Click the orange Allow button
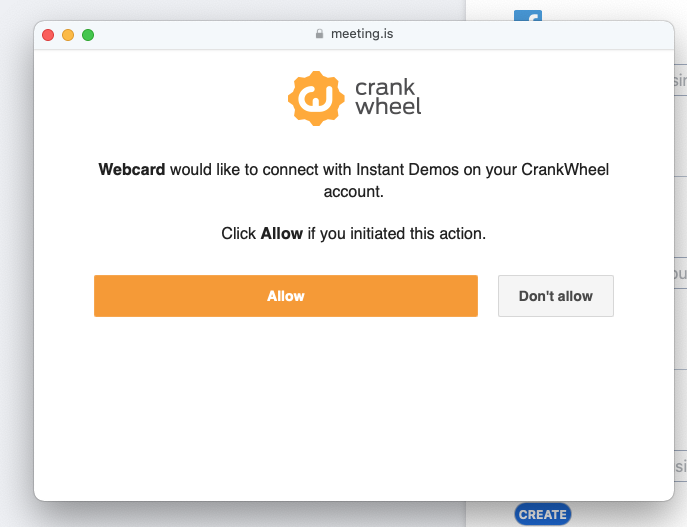Viewport: 687px width, 527px height. point(285,296)
